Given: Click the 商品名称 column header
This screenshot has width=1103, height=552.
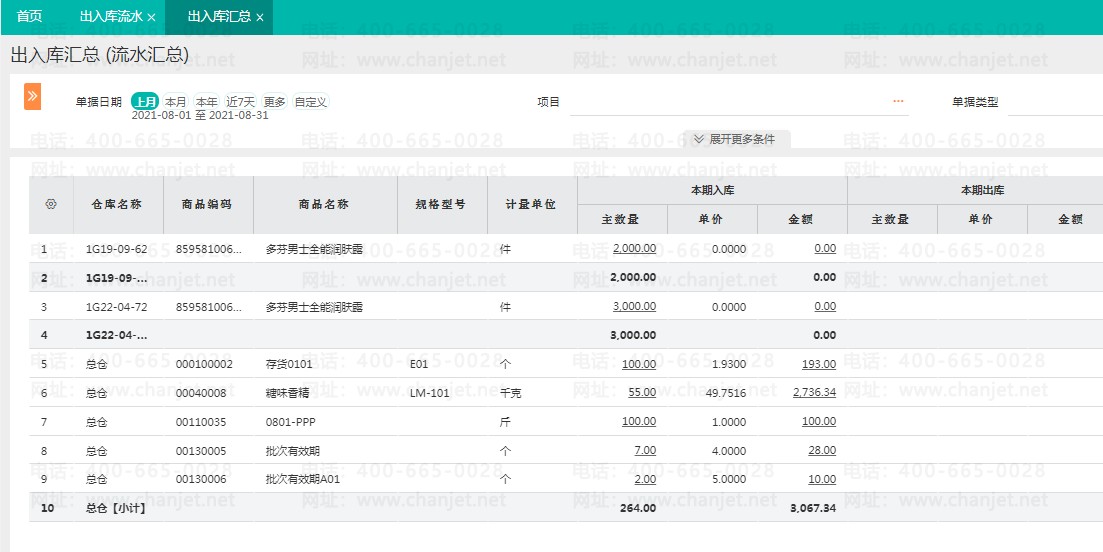Looking at the screenshot, I should (x=324, y=204).
